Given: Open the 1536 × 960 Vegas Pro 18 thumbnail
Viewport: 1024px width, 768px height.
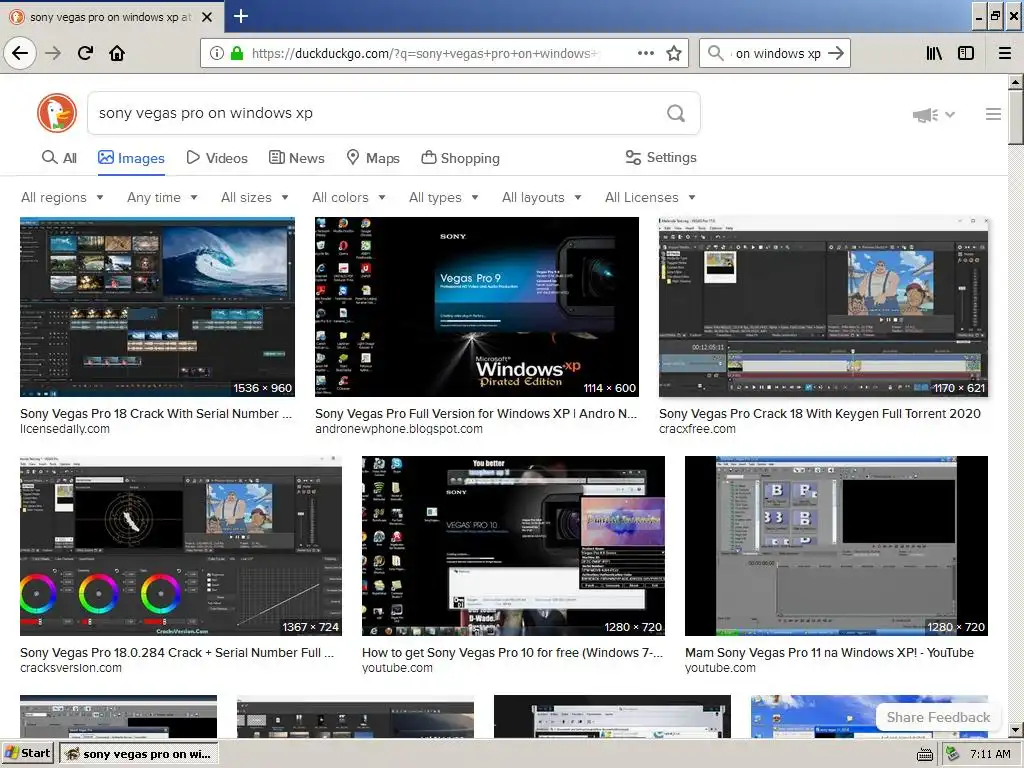Looking at the screenshot, I should (x=157, y=307).
